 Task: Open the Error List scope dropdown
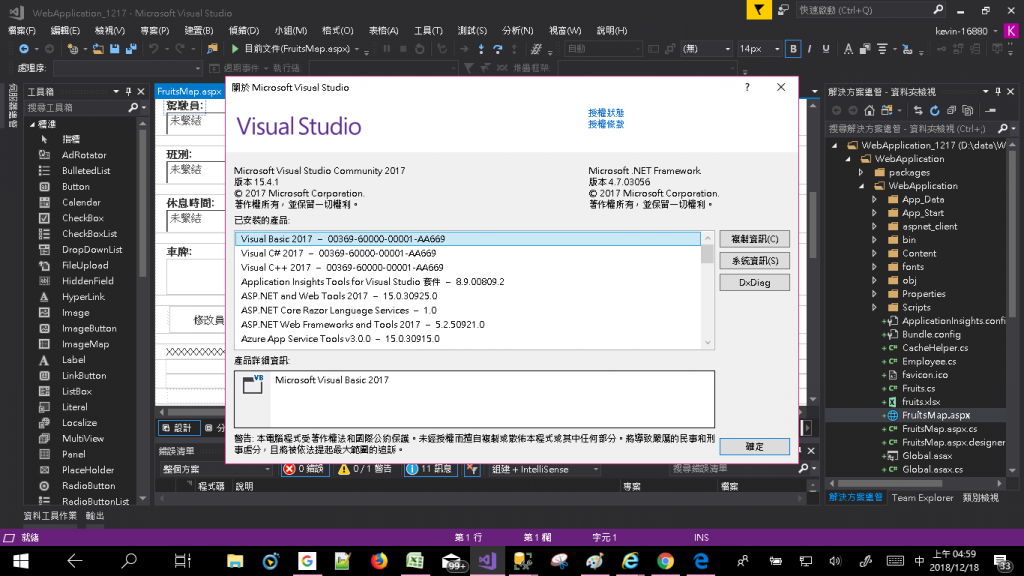coord(216,469)
